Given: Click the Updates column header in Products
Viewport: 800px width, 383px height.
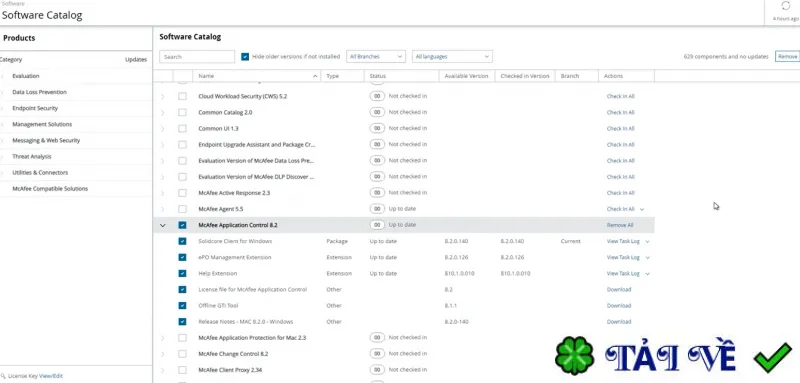Looking at the screenshot, I should (x=136, y=60).
